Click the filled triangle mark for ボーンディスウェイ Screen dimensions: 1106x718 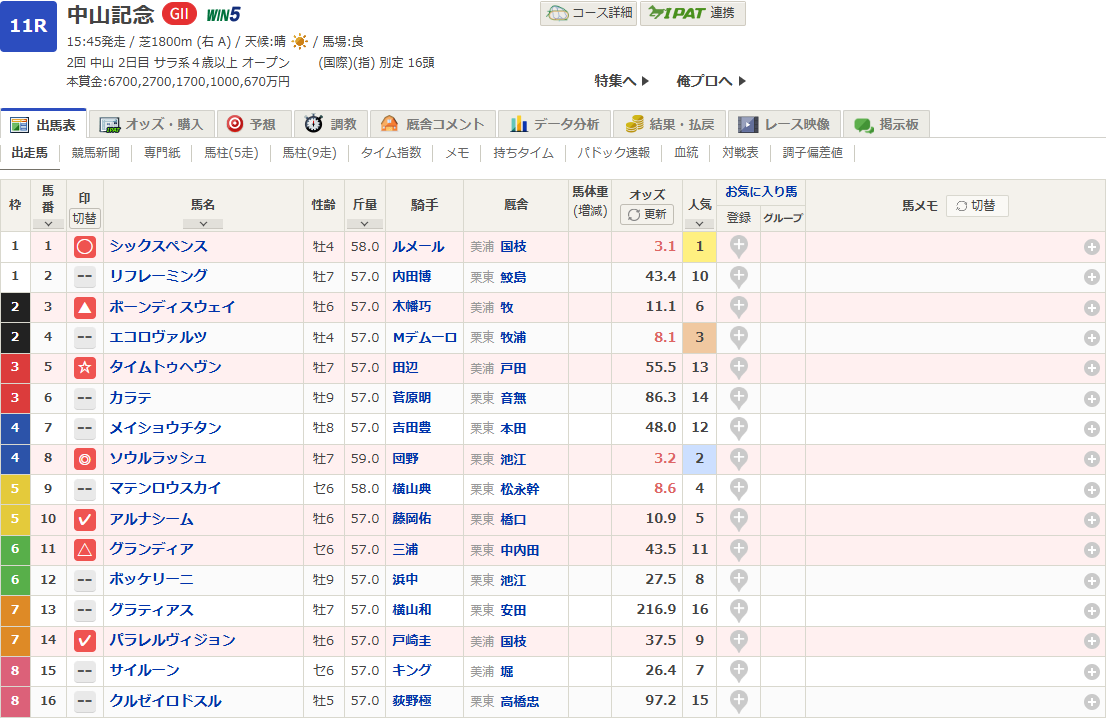point(85,307)
